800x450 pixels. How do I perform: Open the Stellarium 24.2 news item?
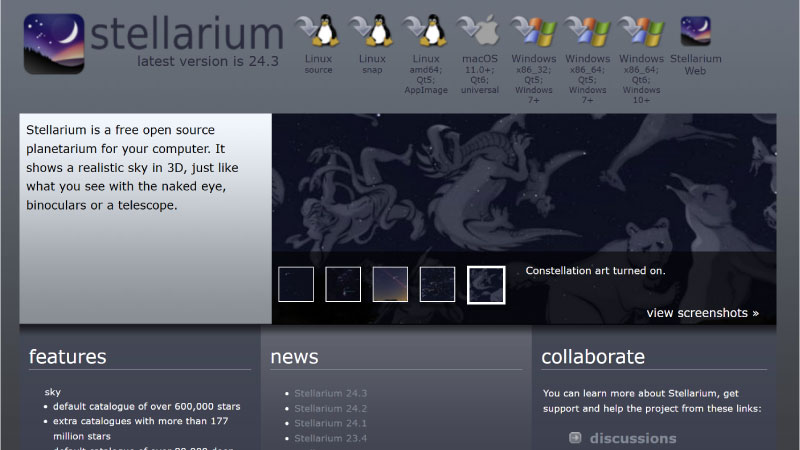click(331, 408)
